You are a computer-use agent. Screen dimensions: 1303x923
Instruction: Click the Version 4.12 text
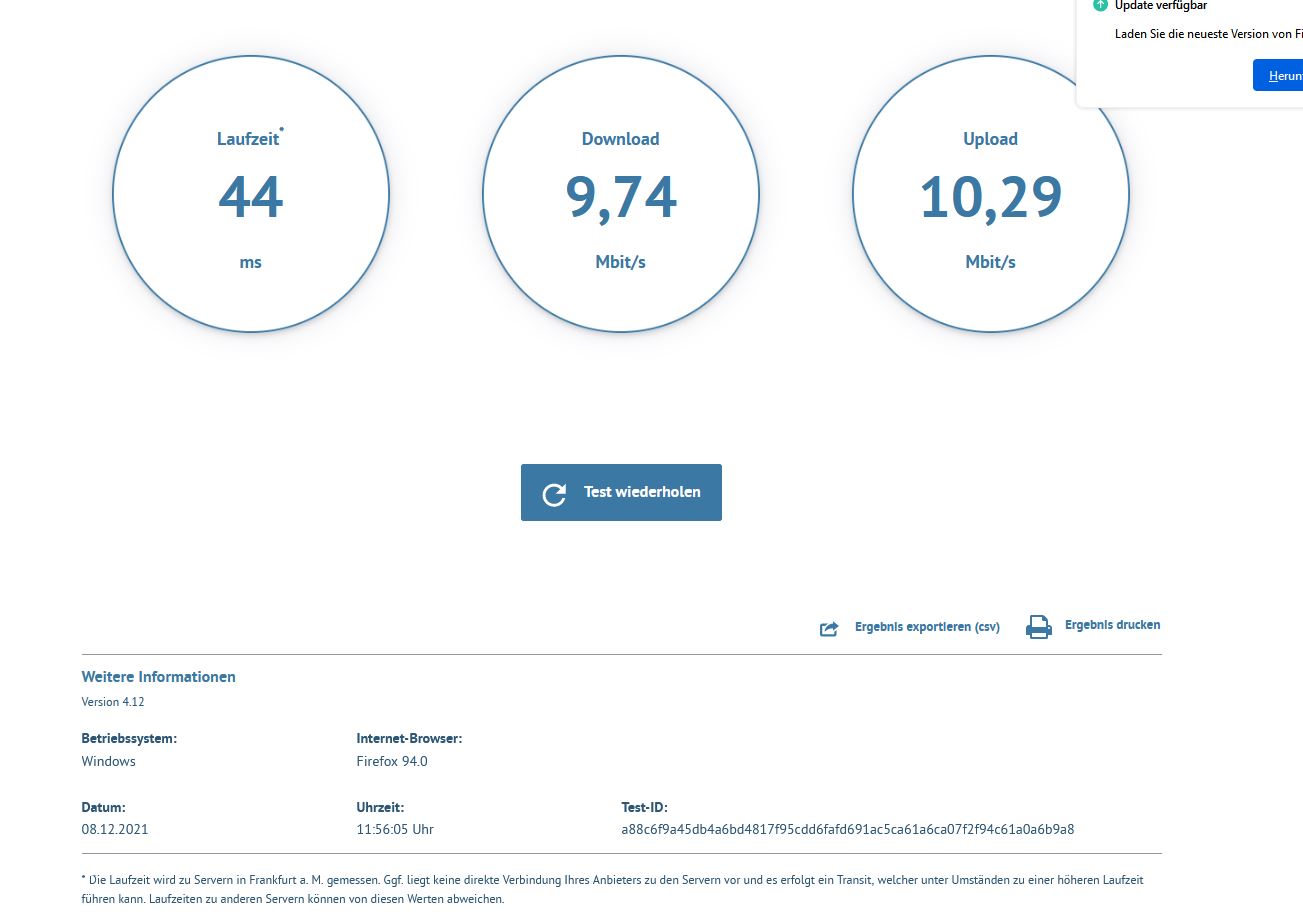(113, 702)
